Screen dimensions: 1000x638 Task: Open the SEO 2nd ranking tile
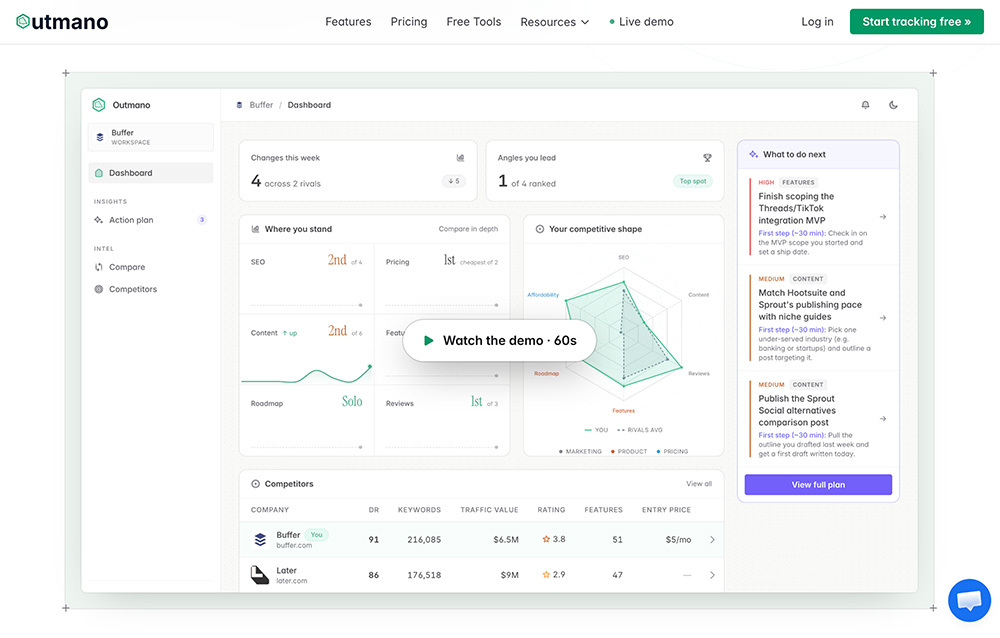click(307, 279)
